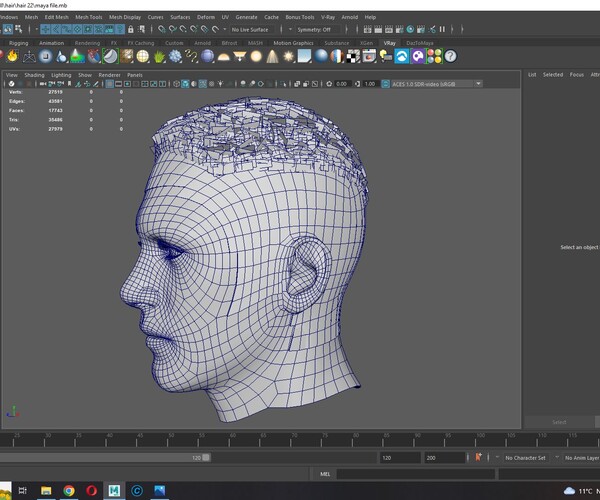600x500 pixels.
Task: Click the Select button at panel bottom
Action: [559, 422]
